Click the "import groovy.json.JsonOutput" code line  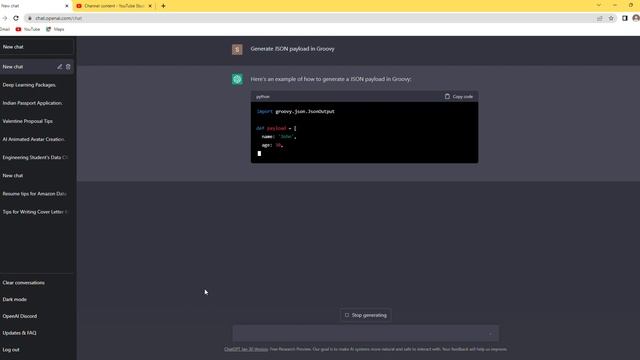point(296,111)
